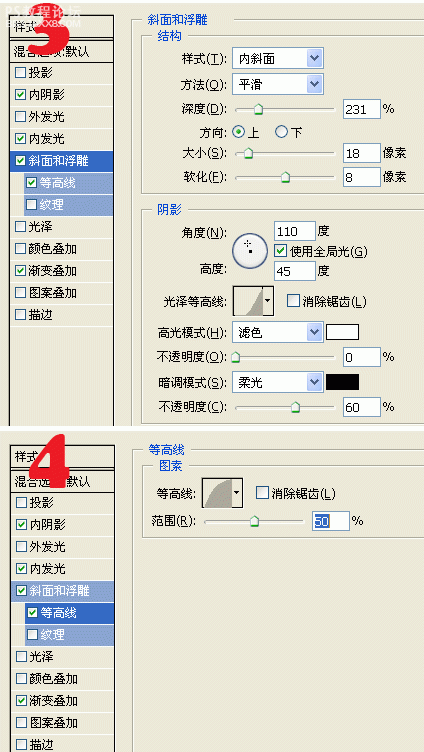Click the white 高光模式 color swatch

tap(342, 332)
